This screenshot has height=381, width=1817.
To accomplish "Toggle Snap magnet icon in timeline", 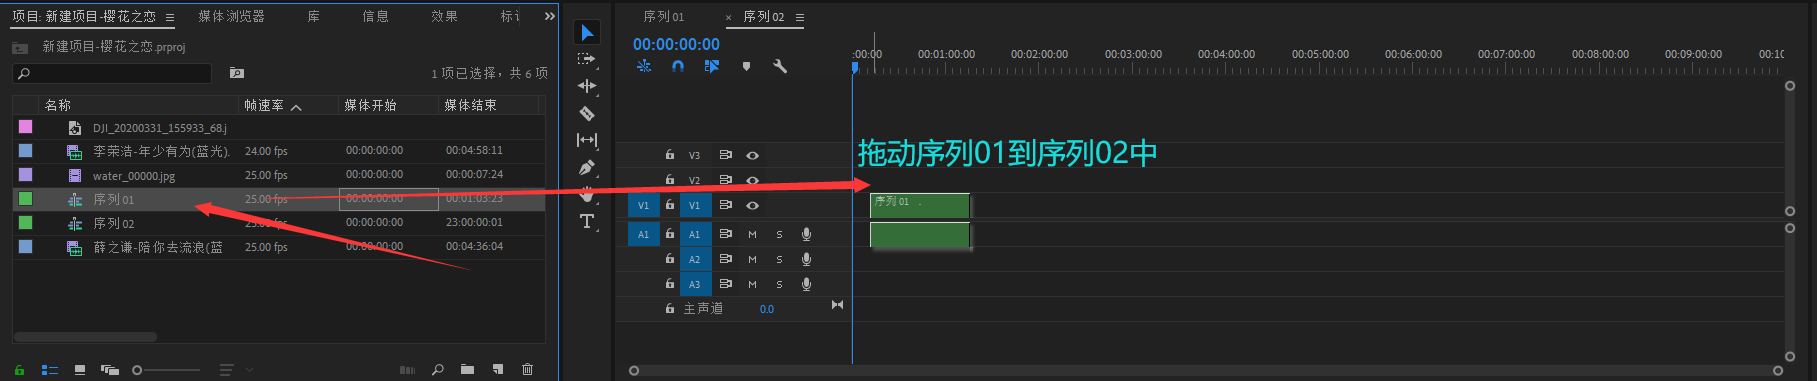I will tap(678, 66).
